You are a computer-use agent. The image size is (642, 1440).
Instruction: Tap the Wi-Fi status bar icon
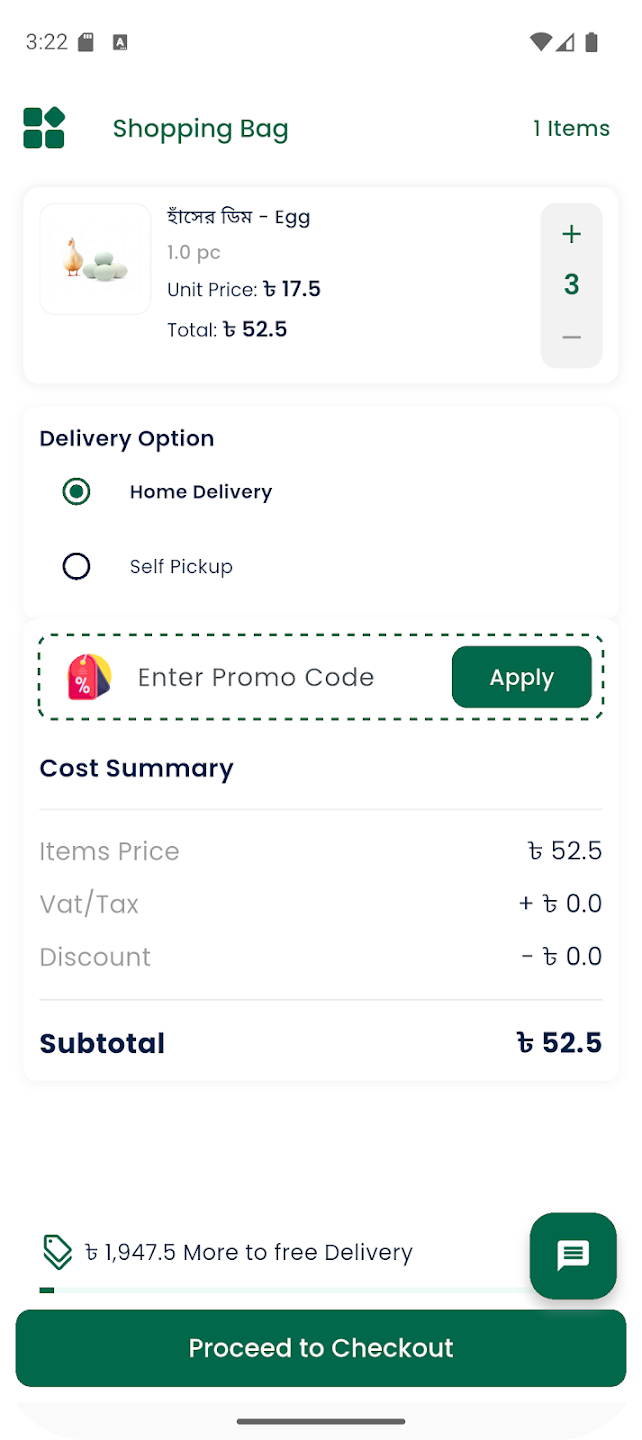tap(541, 42)
